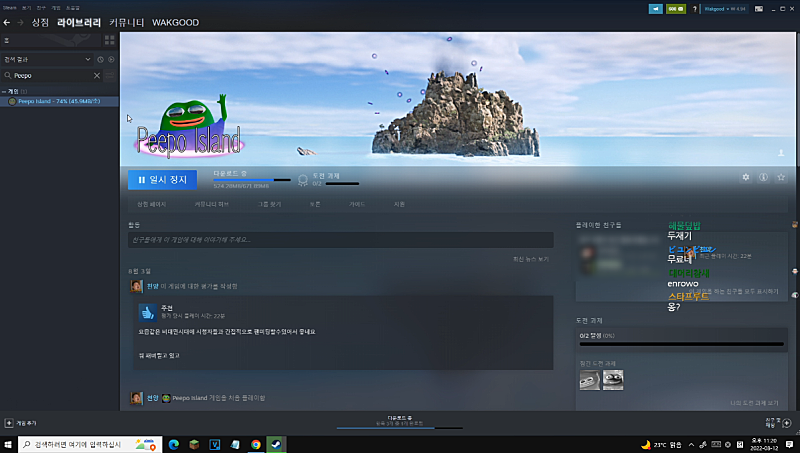Click the friends profile icon on banner

point(781,153)
